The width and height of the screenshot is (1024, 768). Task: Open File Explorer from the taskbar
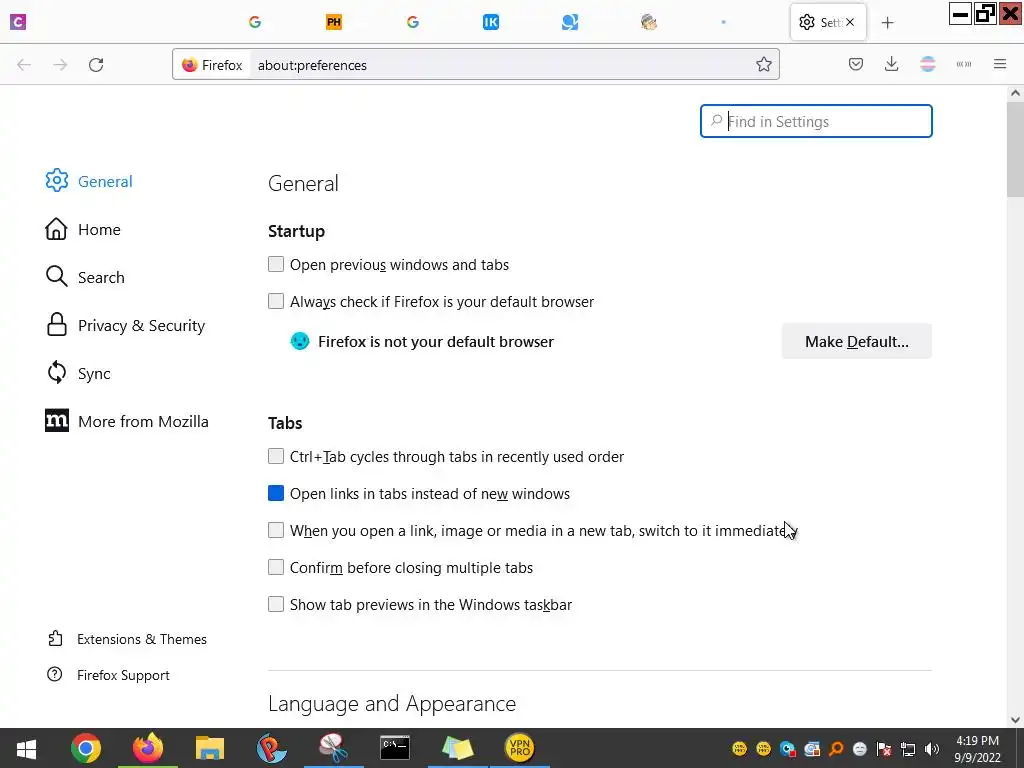click(210, 748)
